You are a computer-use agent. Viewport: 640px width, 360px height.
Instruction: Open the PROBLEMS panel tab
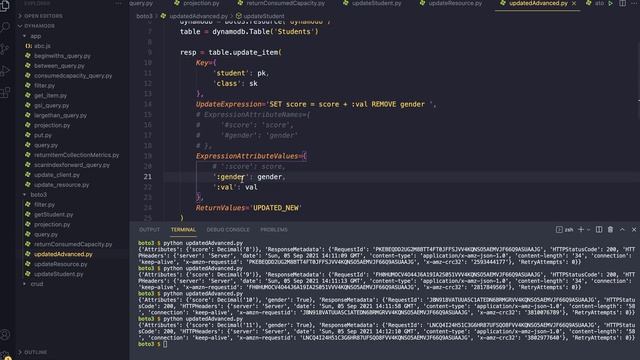tap(274, 230)
